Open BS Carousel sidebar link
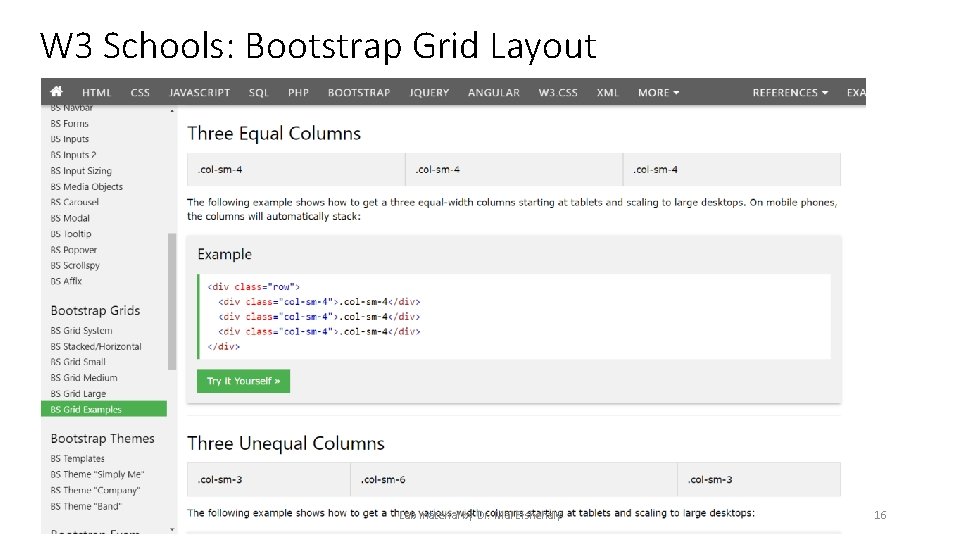 74,202
